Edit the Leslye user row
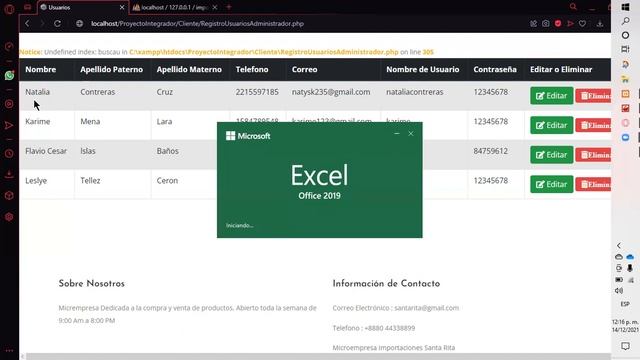Viewport: 640px width, 360px height. 551,184
